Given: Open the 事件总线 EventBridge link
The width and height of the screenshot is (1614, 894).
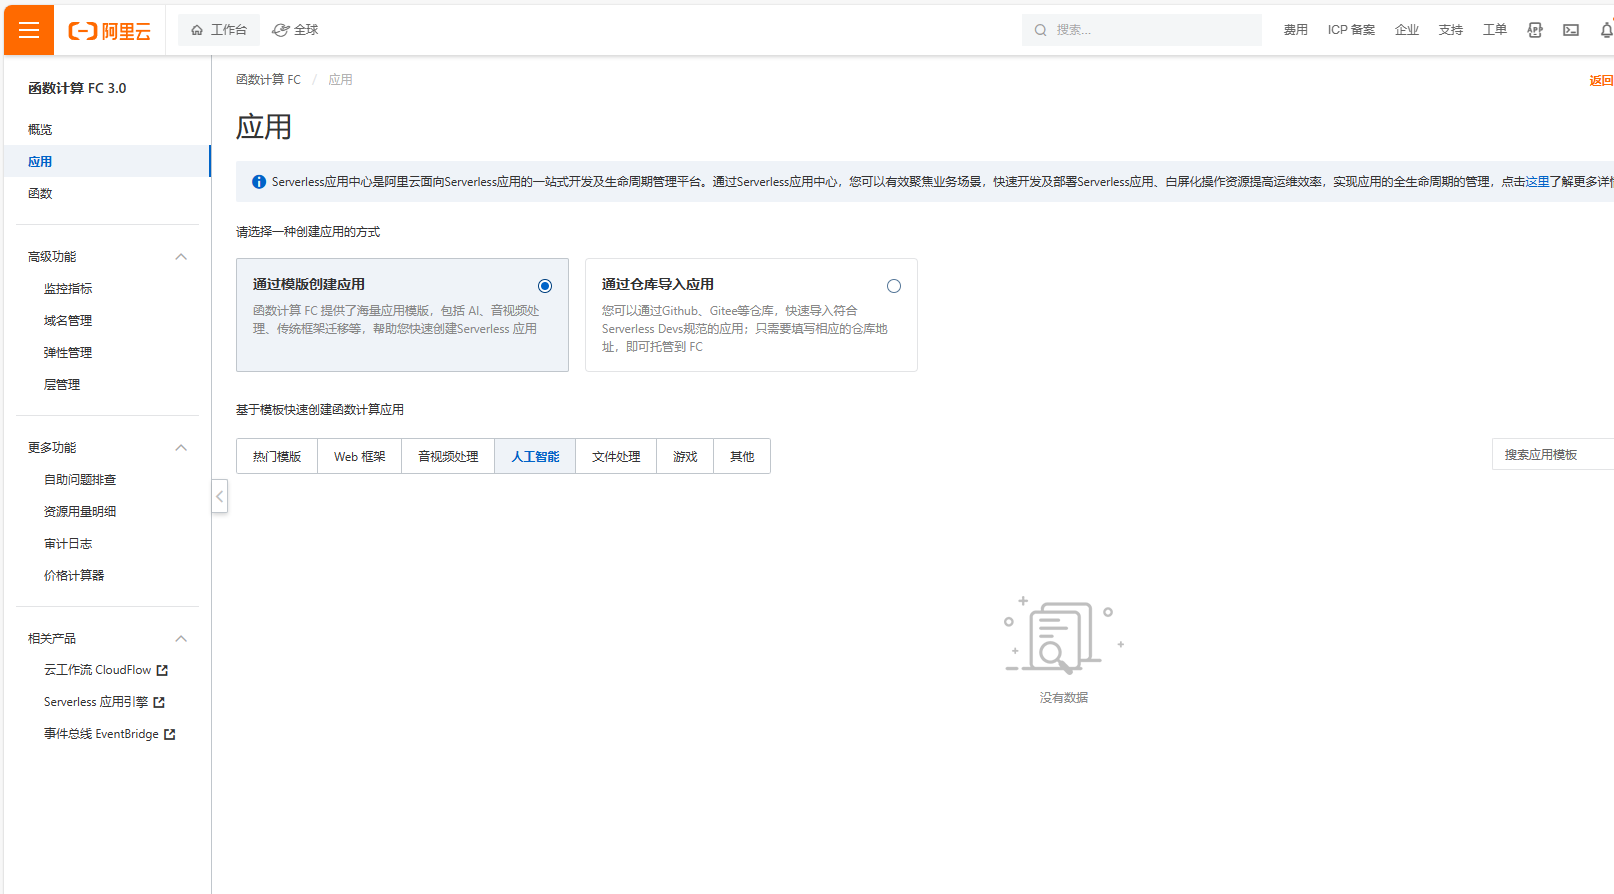Looking at the screenshot, I should [101, 734].
